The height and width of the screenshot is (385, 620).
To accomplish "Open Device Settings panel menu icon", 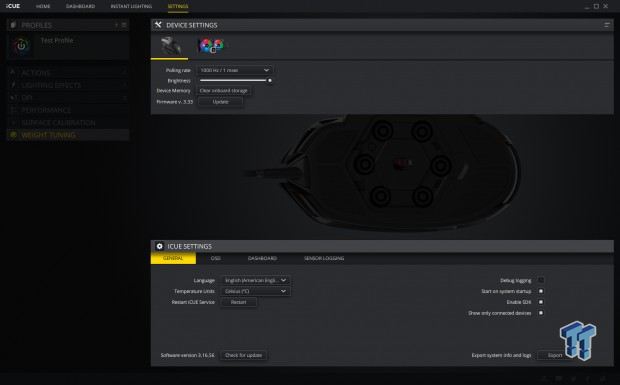I will tap(607, 25).
